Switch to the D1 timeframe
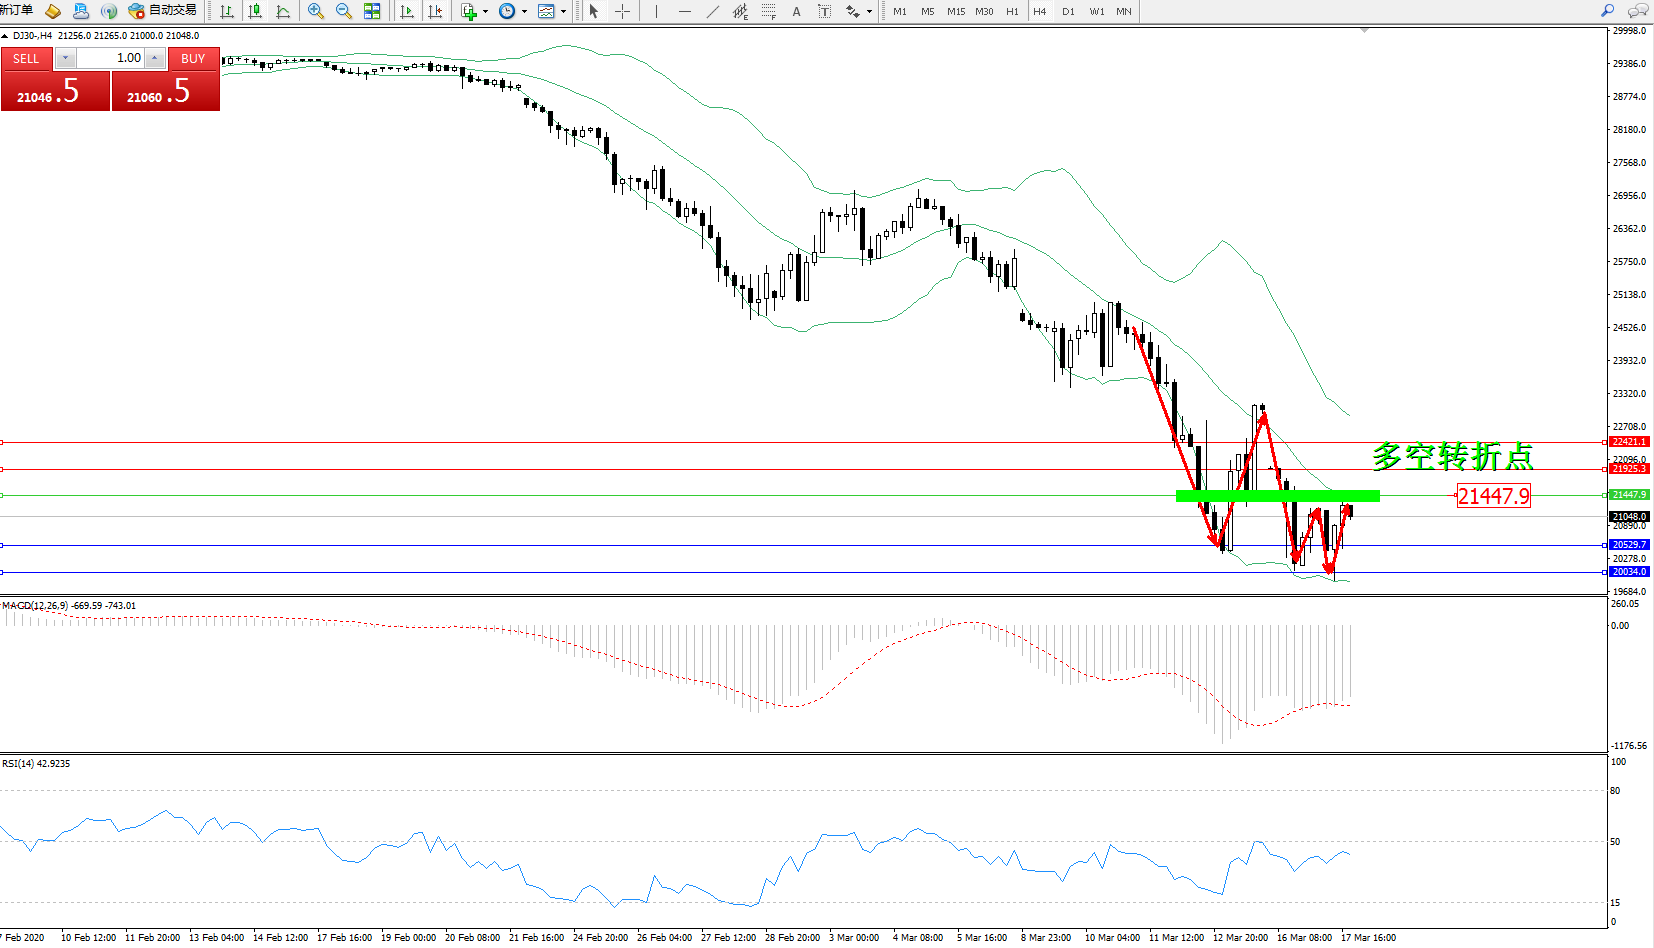The width and height of the screenshot is (1654, 948). [x=1068, y=11]
